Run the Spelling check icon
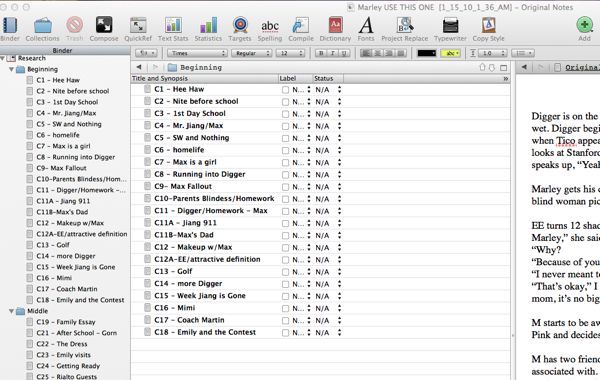600x380 pixels. [270, 26]
